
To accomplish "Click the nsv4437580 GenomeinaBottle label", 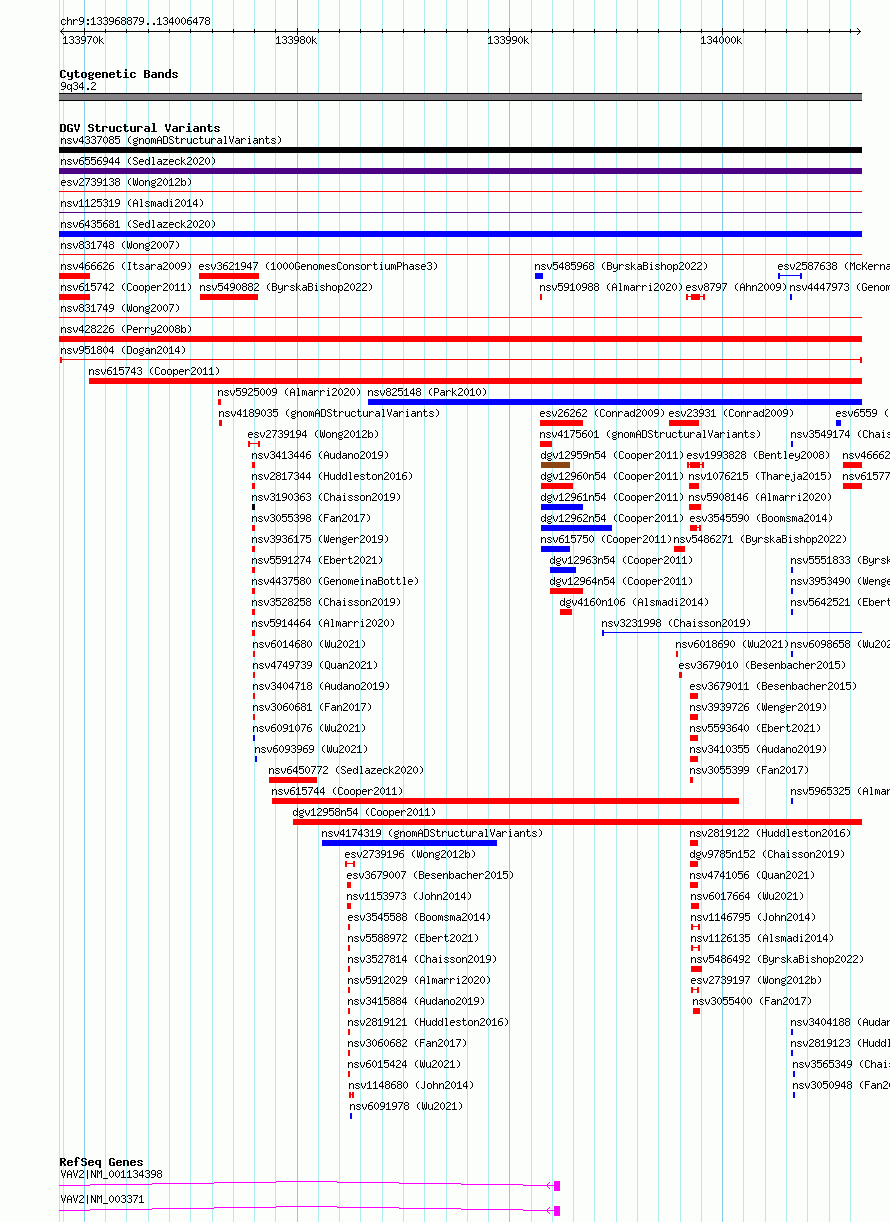I will click(336, 581).
